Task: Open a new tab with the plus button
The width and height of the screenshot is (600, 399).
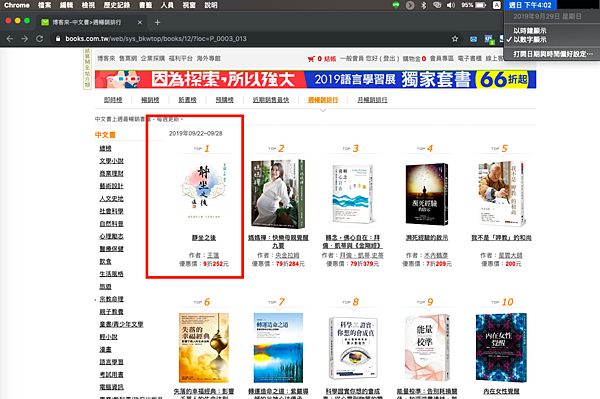Action: 157,22
